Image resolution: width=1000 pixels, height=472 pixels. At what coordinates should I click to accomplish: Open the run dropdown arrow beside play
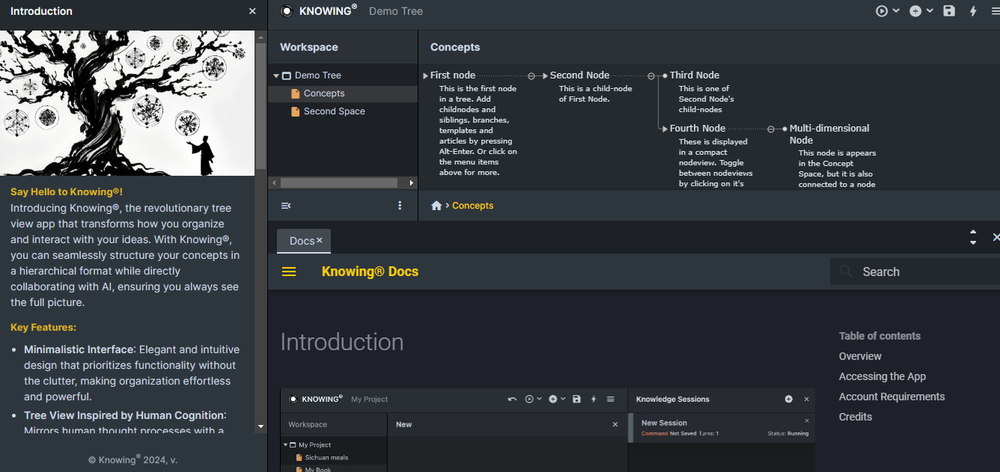click(896, 11)
